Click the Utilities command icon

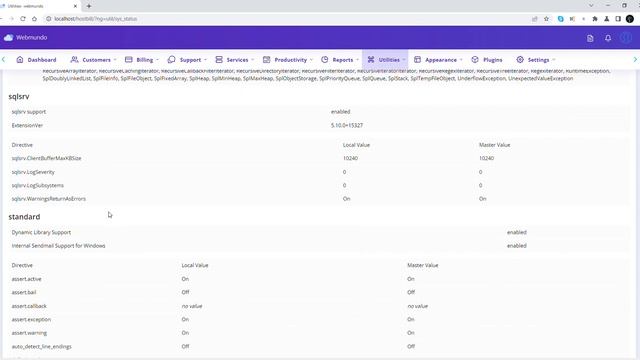pos(371,60)
